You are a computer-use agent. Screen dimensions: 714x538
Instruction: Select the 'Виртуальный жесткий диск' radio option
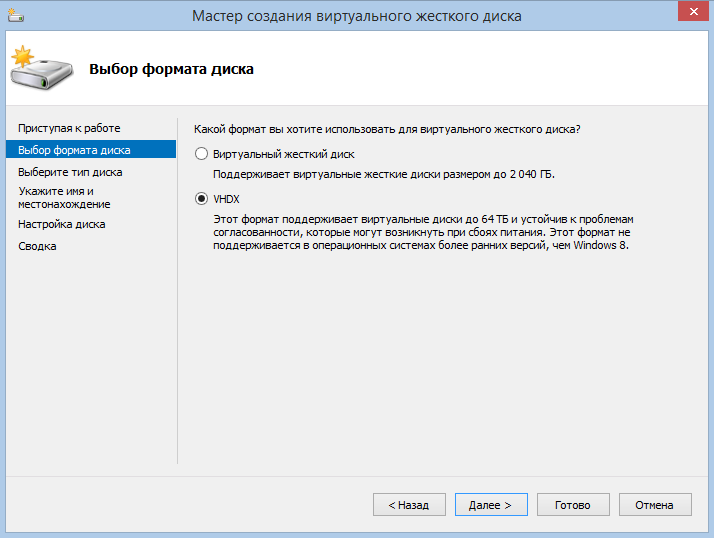click(x=202, y=154)
